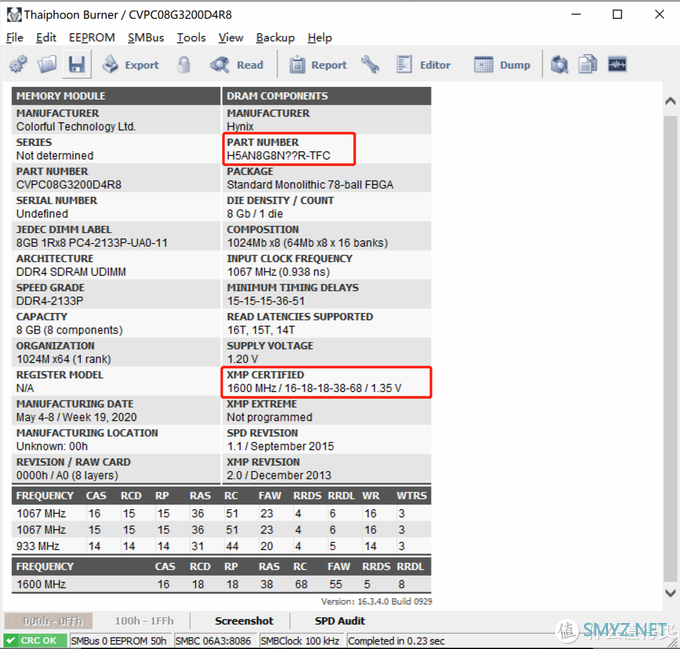Click the Completed in 0.23 sec status
Screen dimensions: 680x649
396,641
